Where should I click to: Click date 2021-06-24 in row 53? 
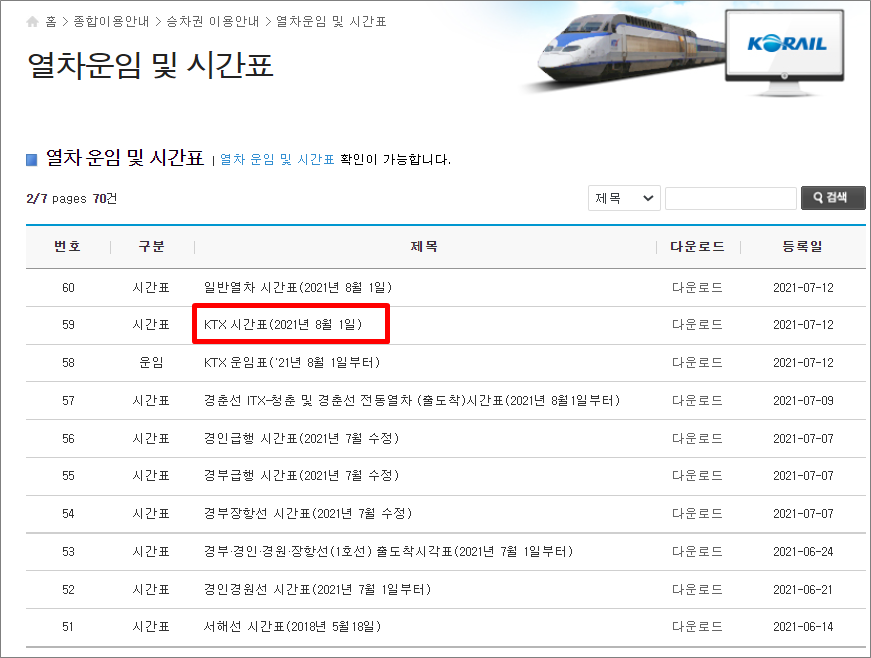803,551
